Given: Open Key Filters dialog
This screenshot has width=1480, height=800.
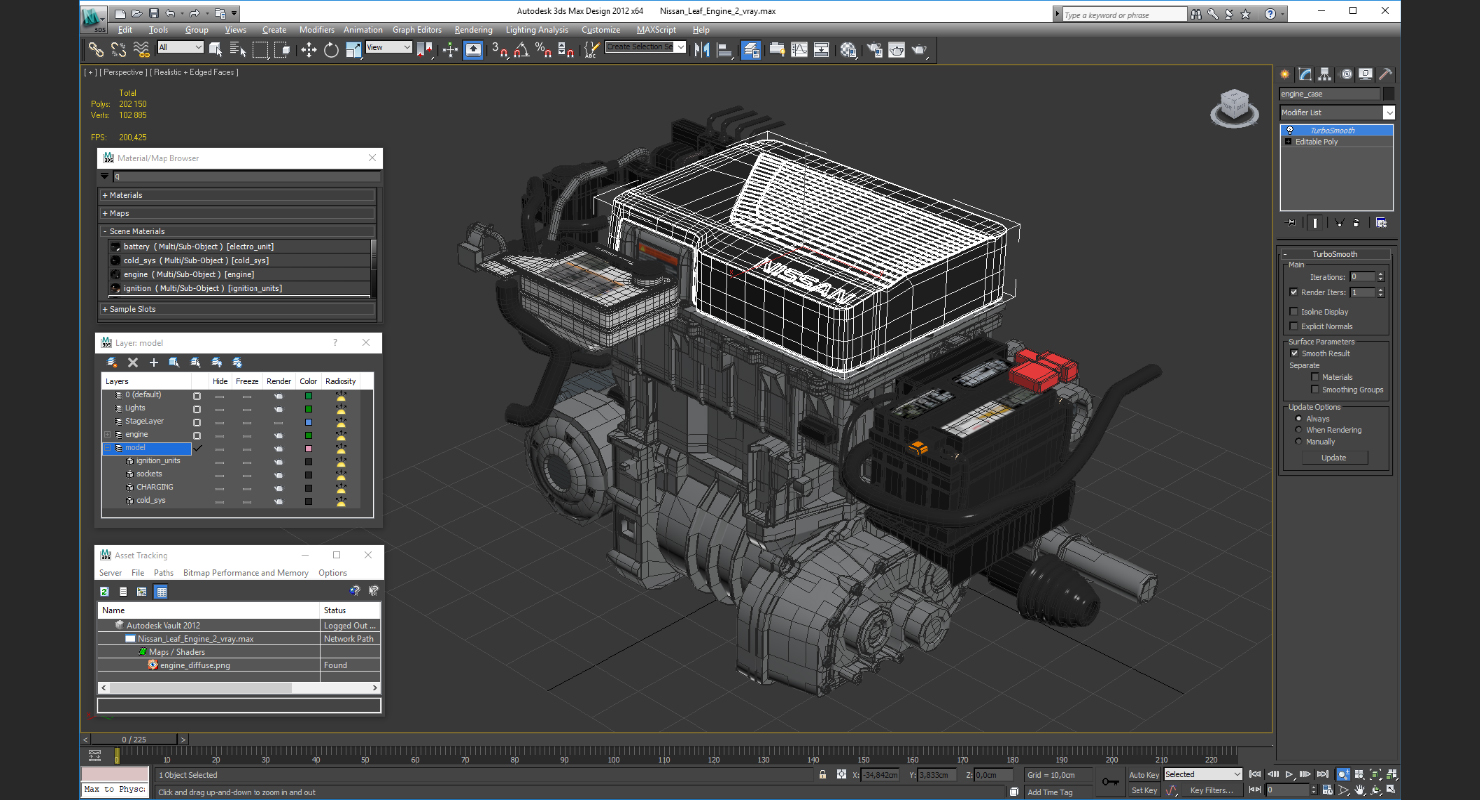Looking at the screenshot, I should [1211, 790].
